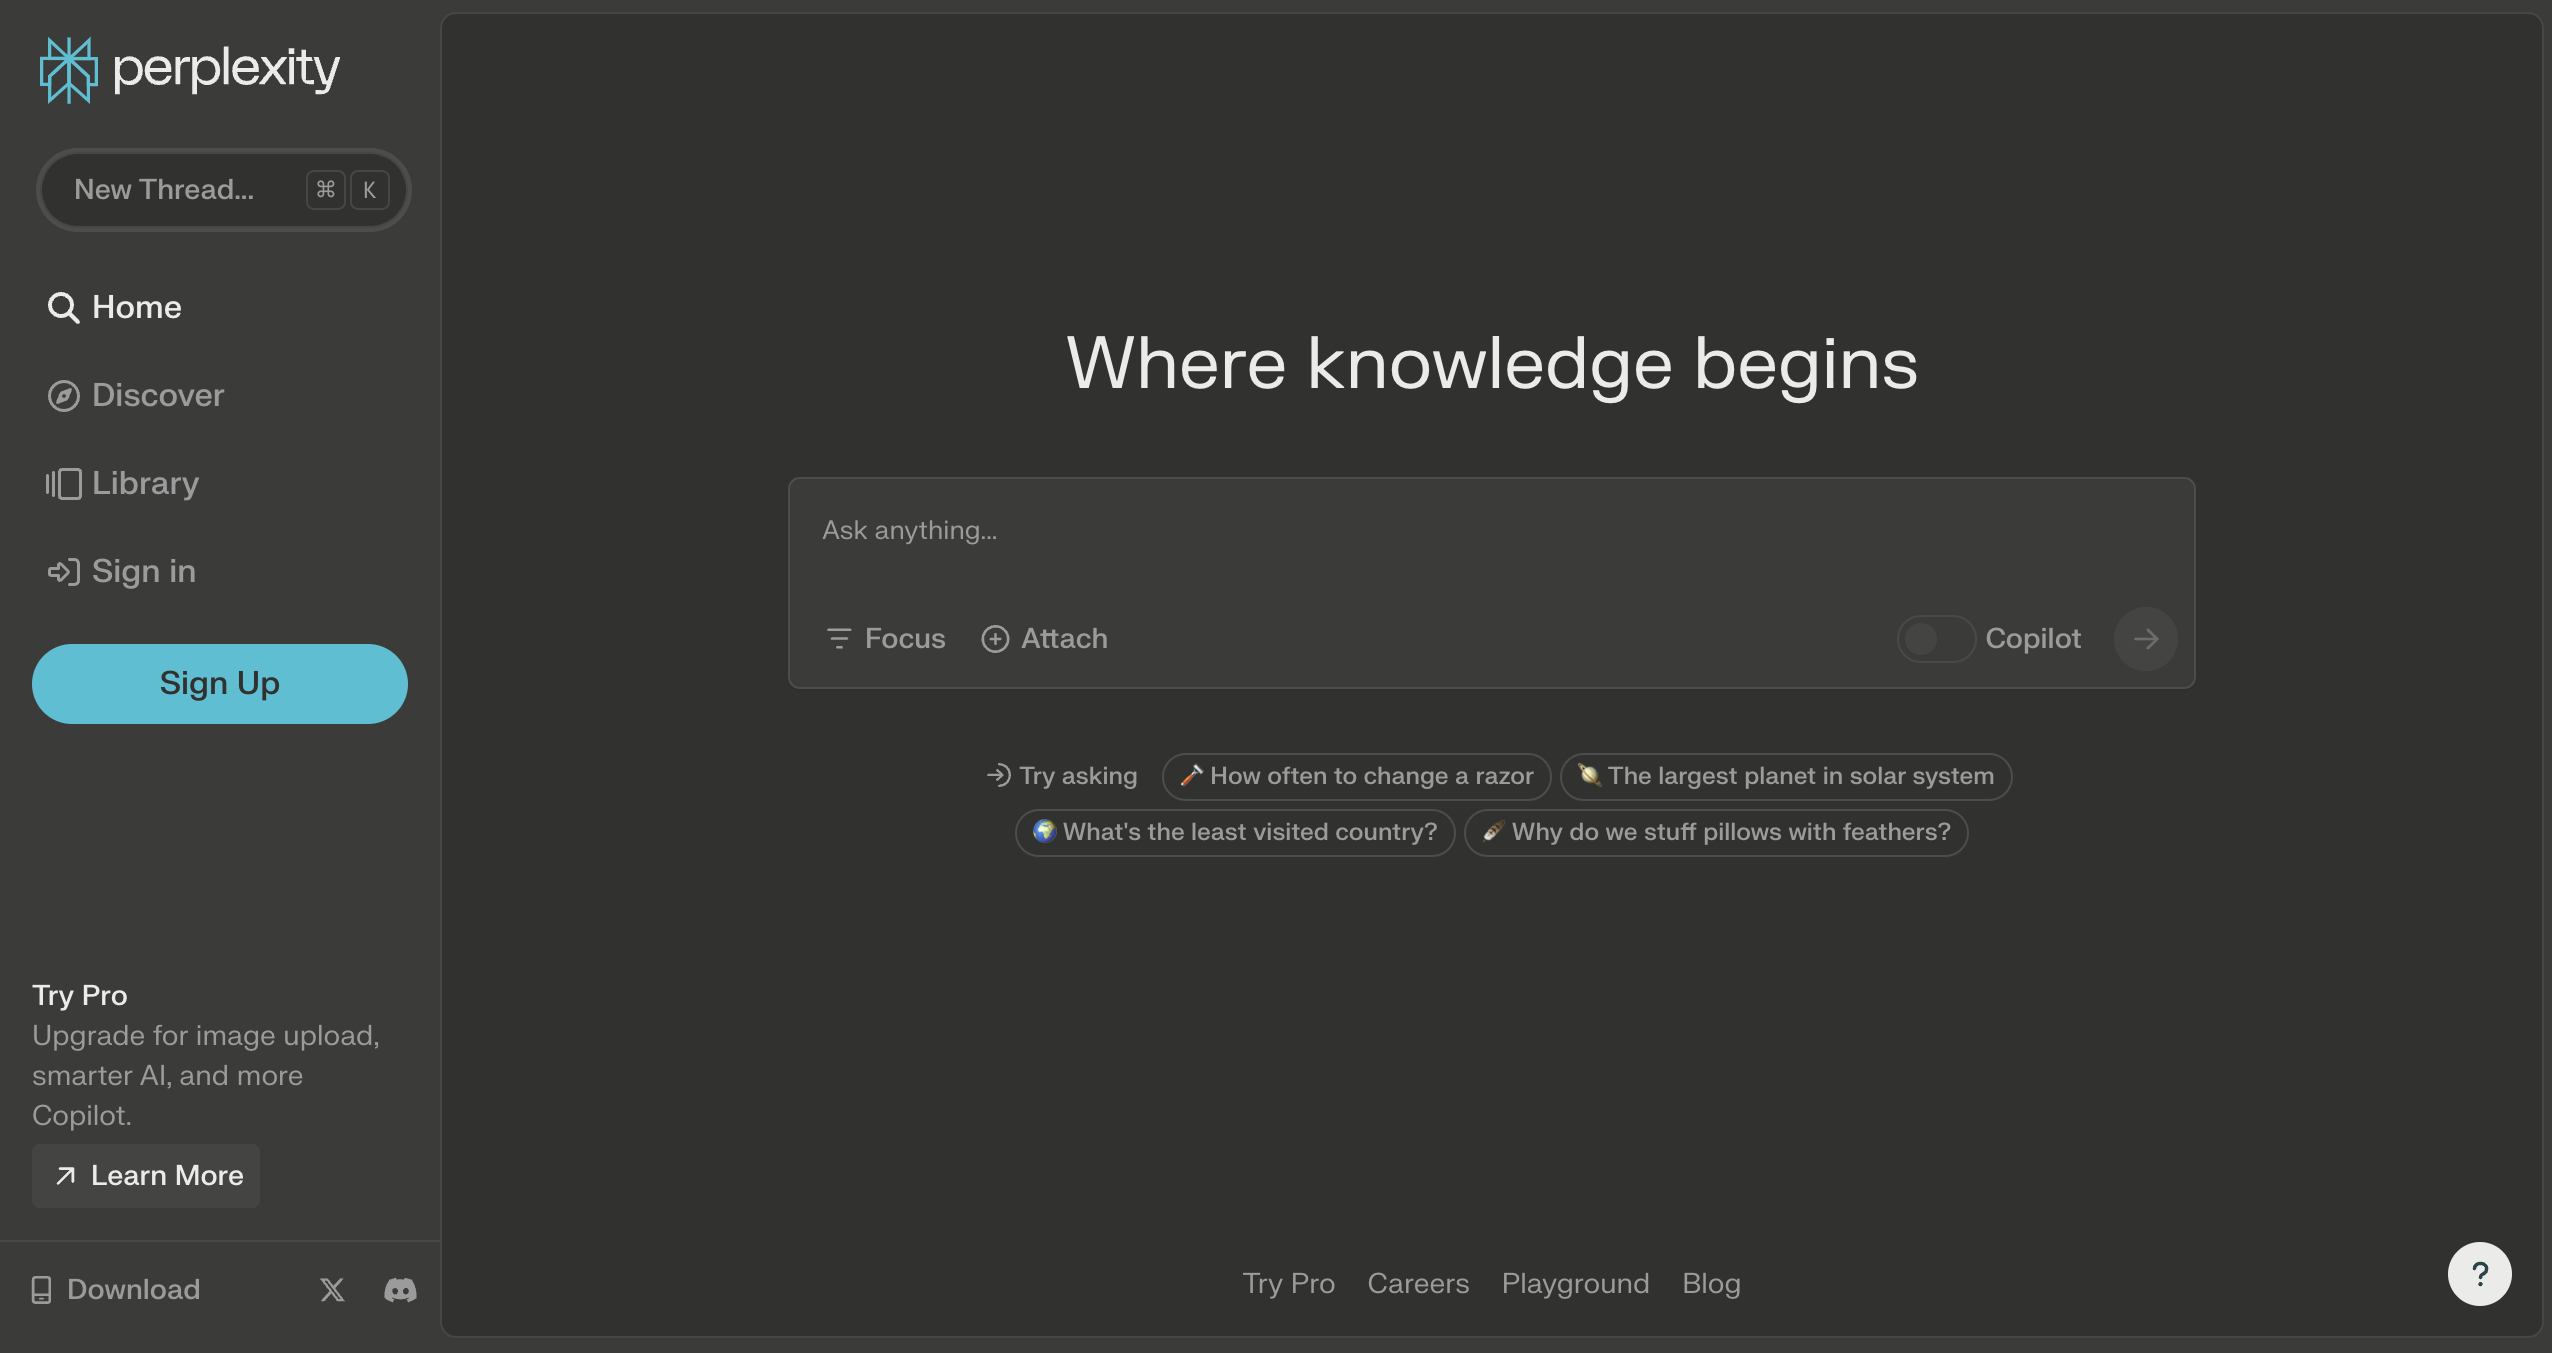Open New Thread search box
Viewport: 2552px width, 1353px height.
[x=224, y=190]
